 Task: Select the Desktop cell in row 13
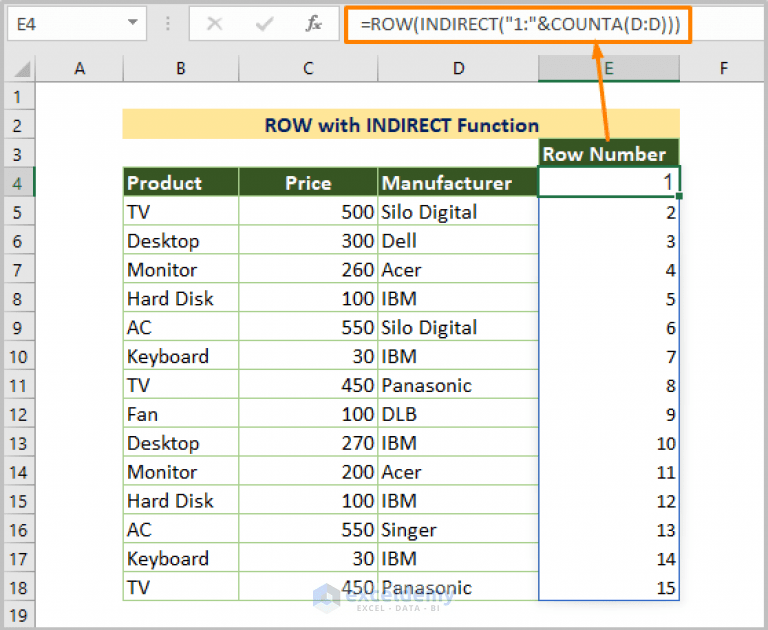(181, 443)
